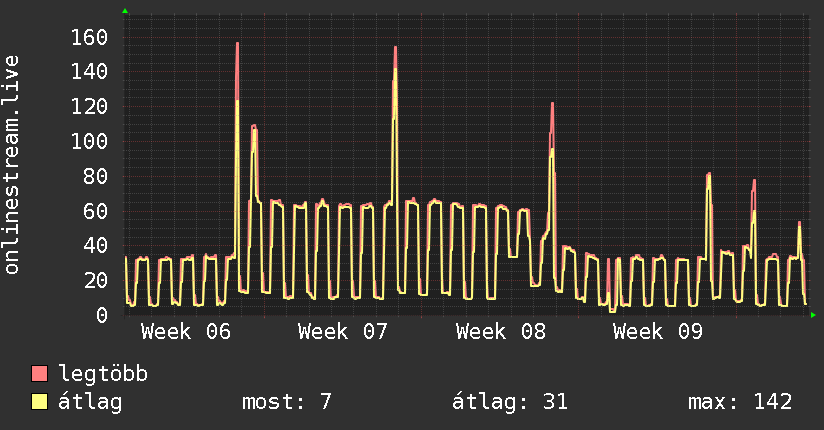The width and height of the screenshot is (824, 430).
Task: Click the onlinestream.live vertical axis title
Action: [11, 165]
